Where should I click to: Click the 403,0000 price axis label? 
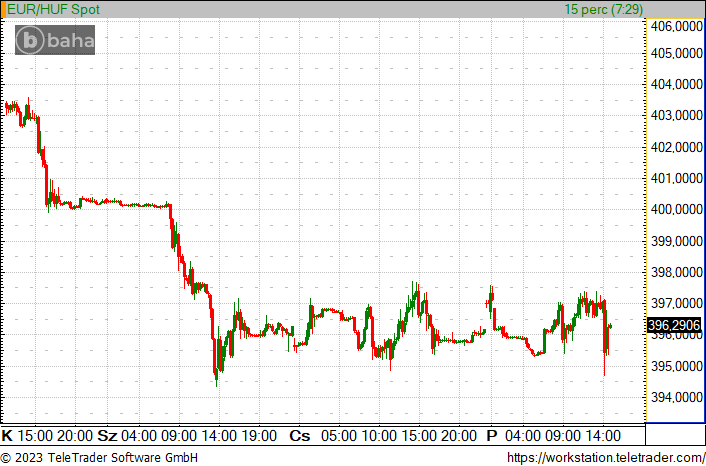(x=677, y=116)
